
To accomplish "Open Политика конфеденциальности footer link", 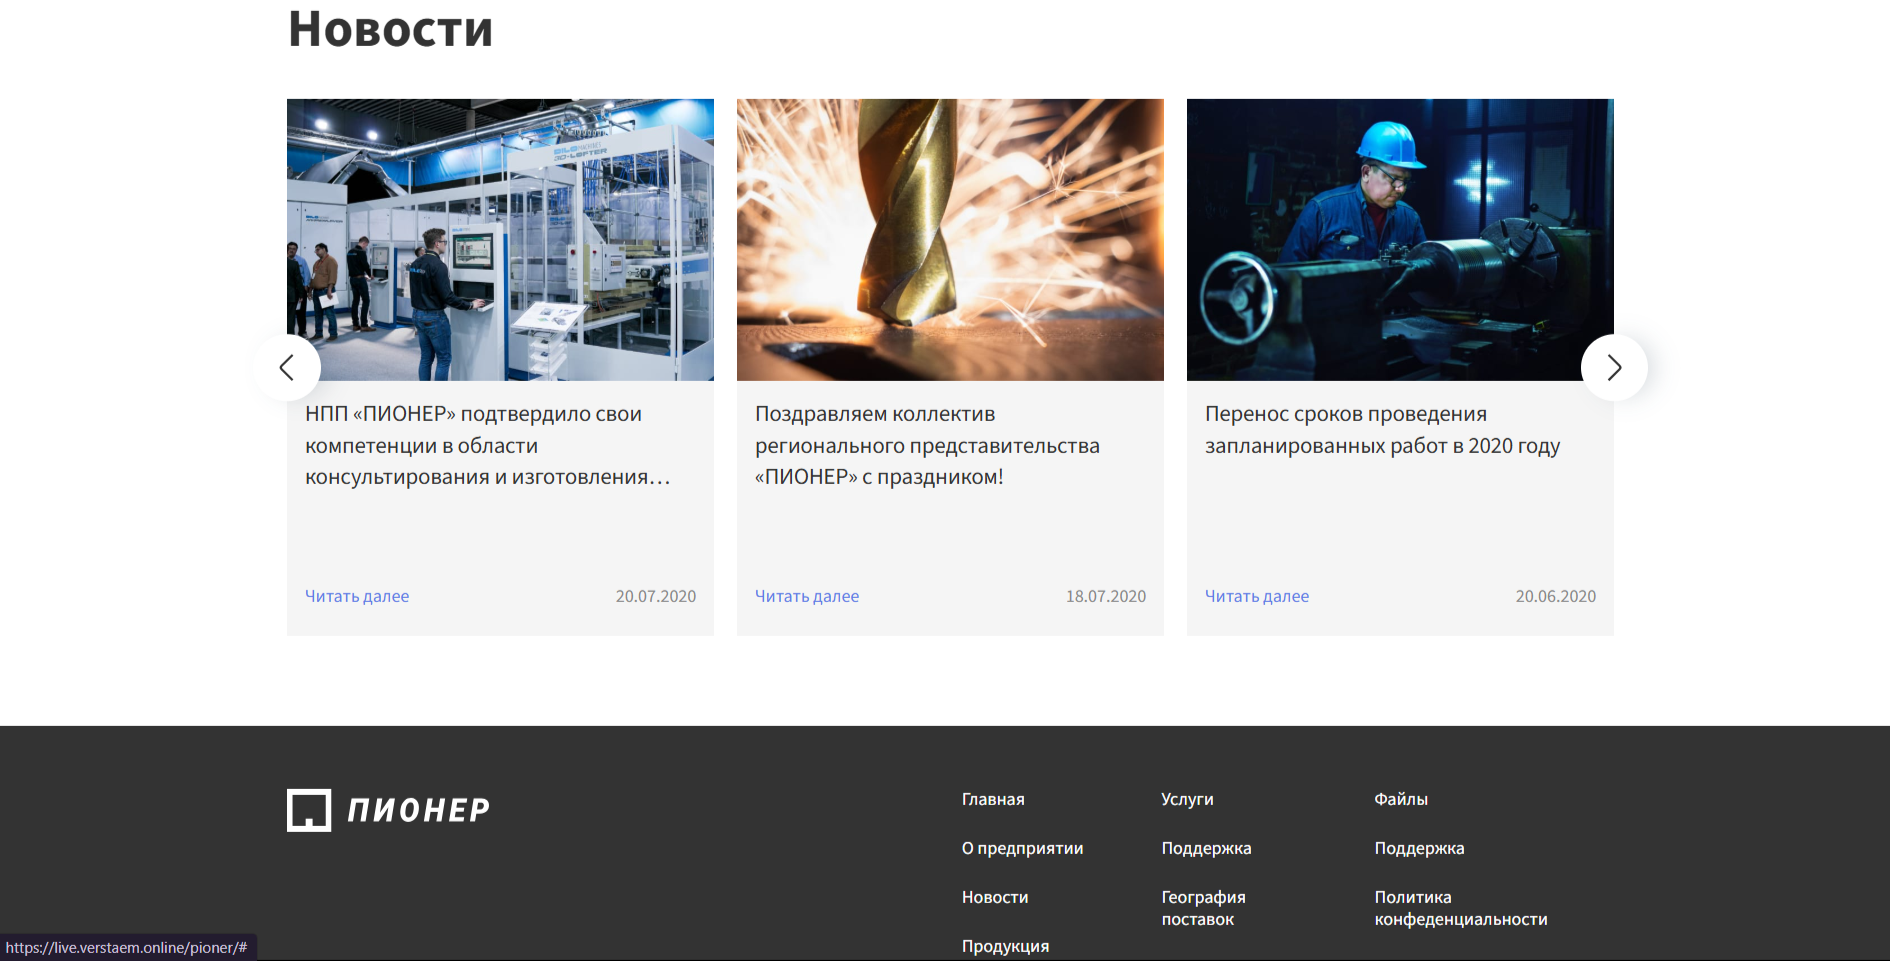I will (x=1461, y=908).
